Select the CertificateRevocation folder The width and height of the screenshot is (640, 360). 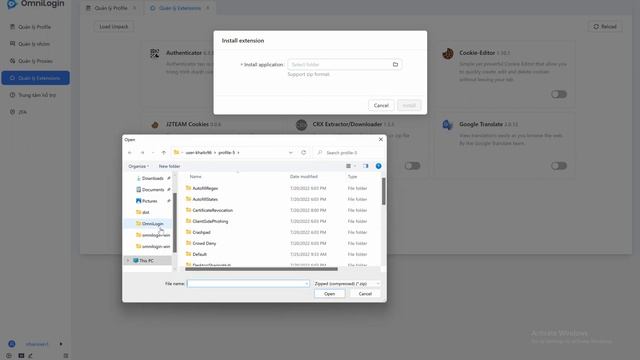(x=212, y=210)
